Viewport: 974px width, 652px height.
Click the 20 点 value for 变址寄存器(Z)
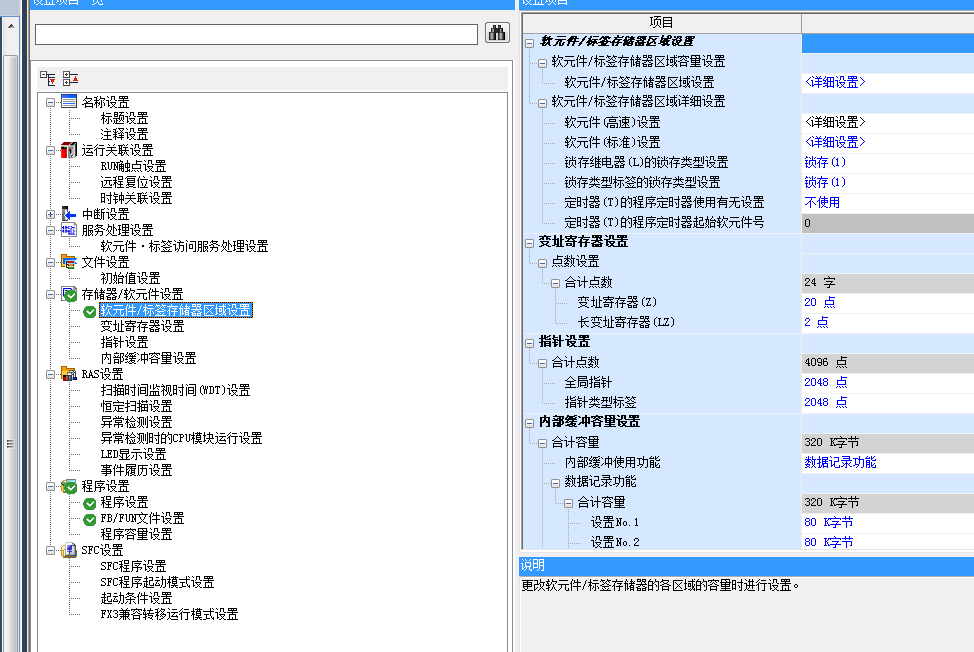click(819, 302)
